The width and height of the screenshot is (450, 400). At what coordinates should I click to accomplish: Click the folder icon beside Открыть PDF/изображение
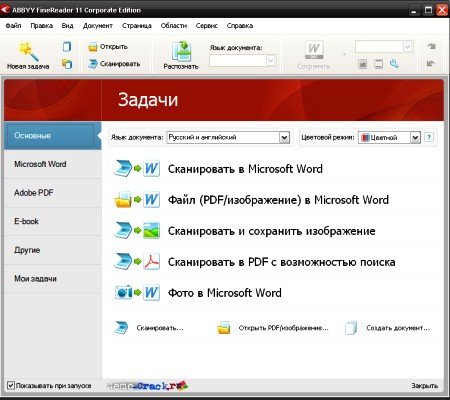224,328
